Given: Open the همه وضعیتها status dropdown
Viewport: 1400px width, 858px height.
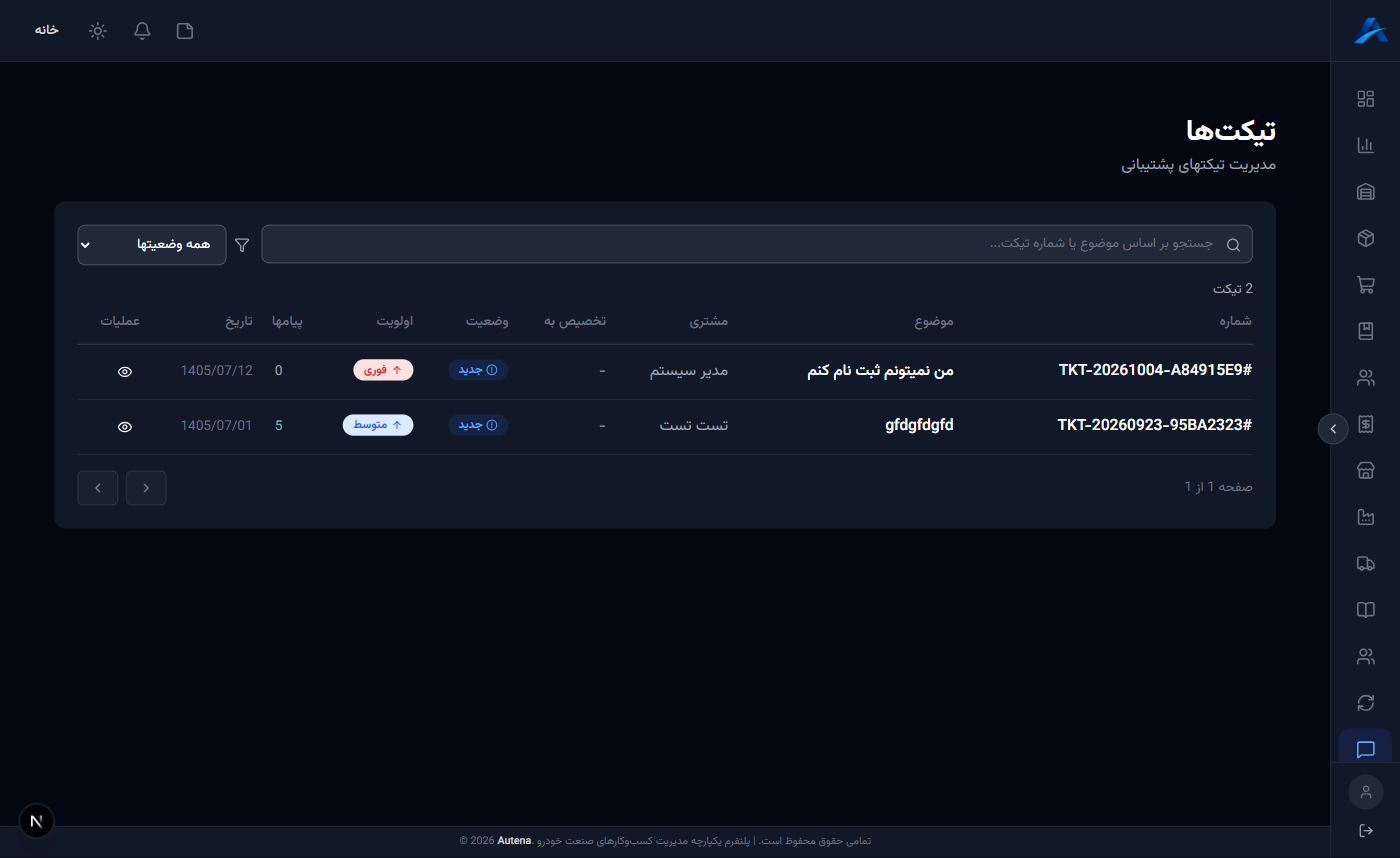Looking at the screenshot, I should coord(152,245).
